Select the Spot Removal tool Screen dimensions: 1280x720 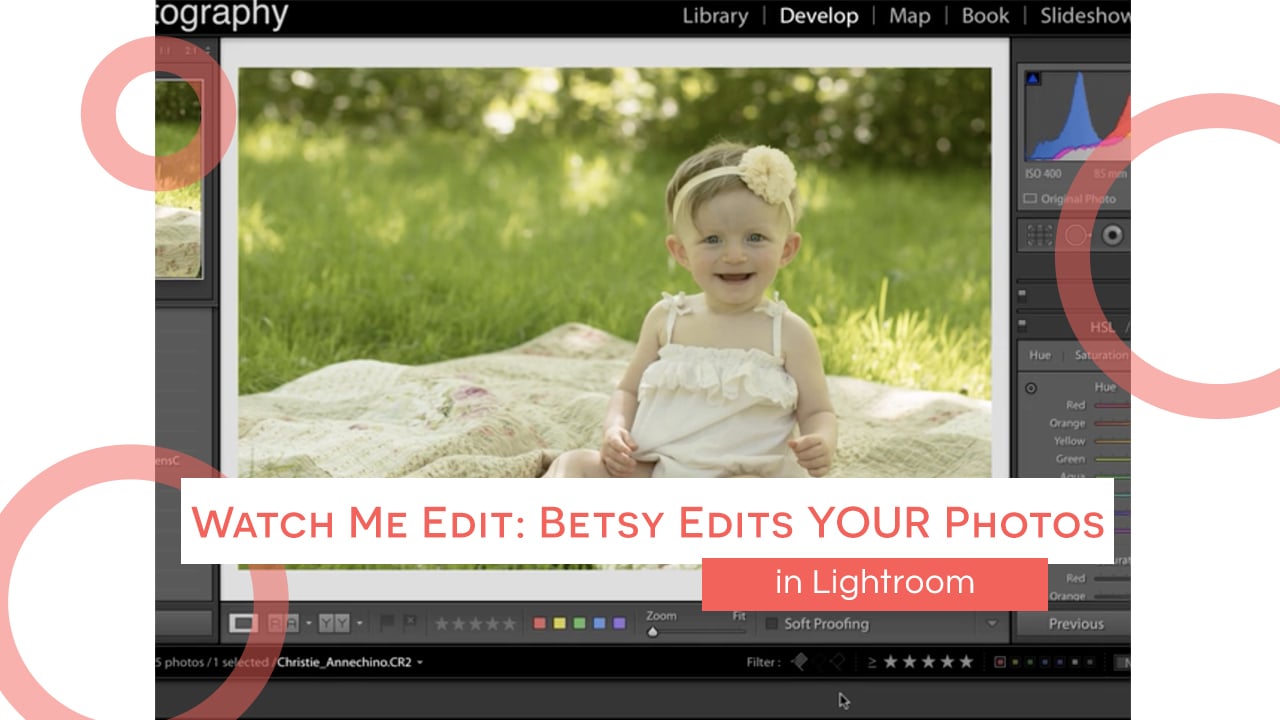(x=1076, y=235)
